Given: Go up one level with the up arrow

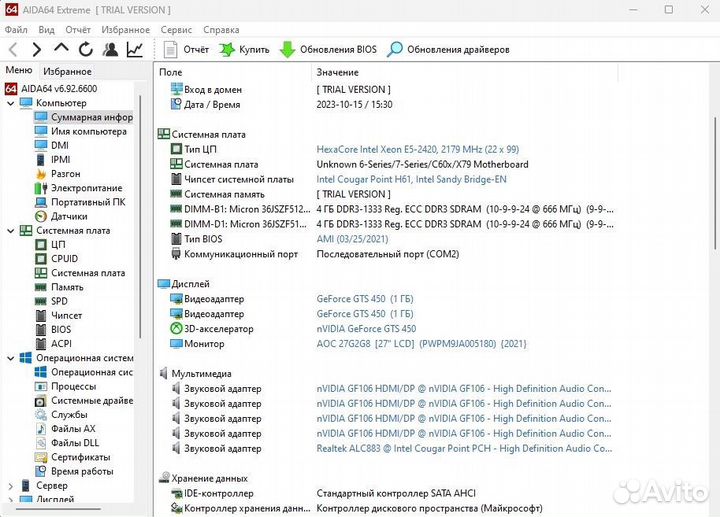Looking at the screenshot, I should click(x=61, y=48).
